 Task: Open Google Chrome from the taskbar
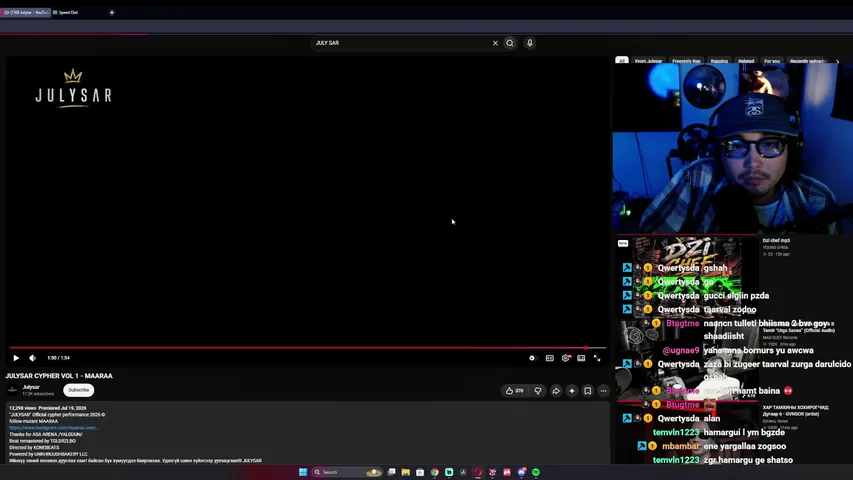tap(435, 472)
